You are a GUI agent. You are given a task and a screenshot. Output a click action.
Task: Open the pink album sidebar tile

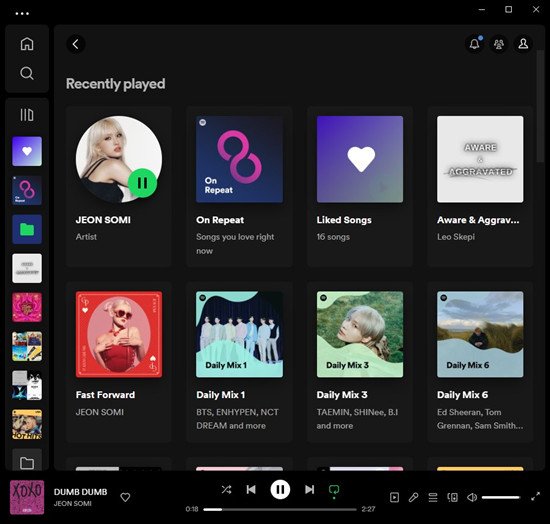point(27,307)
